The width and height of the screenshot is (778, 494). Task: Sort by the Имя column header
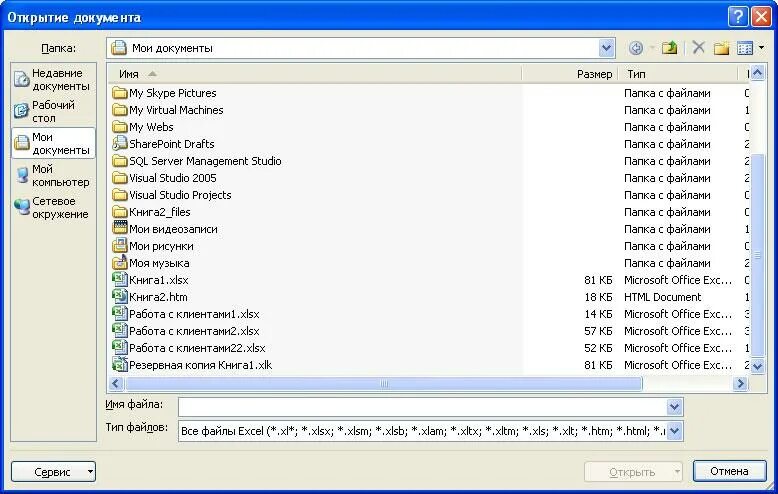(315, 74)
